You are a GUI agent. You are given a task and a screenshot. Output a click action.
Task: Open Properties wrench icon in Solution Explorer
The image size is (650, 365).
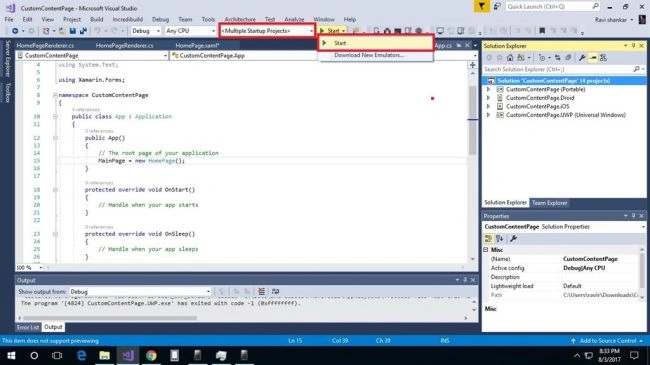click(582, 58)
